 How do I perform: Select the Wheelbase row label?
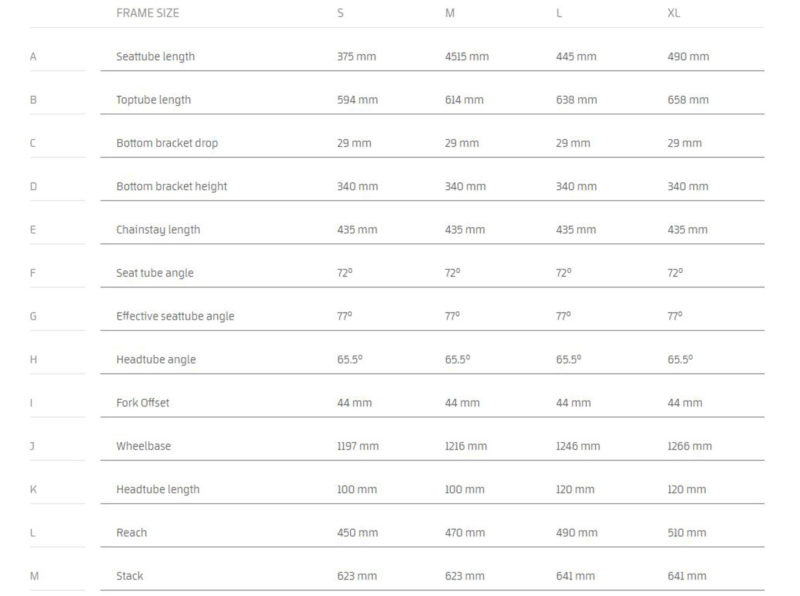click(x=143, y=446)
